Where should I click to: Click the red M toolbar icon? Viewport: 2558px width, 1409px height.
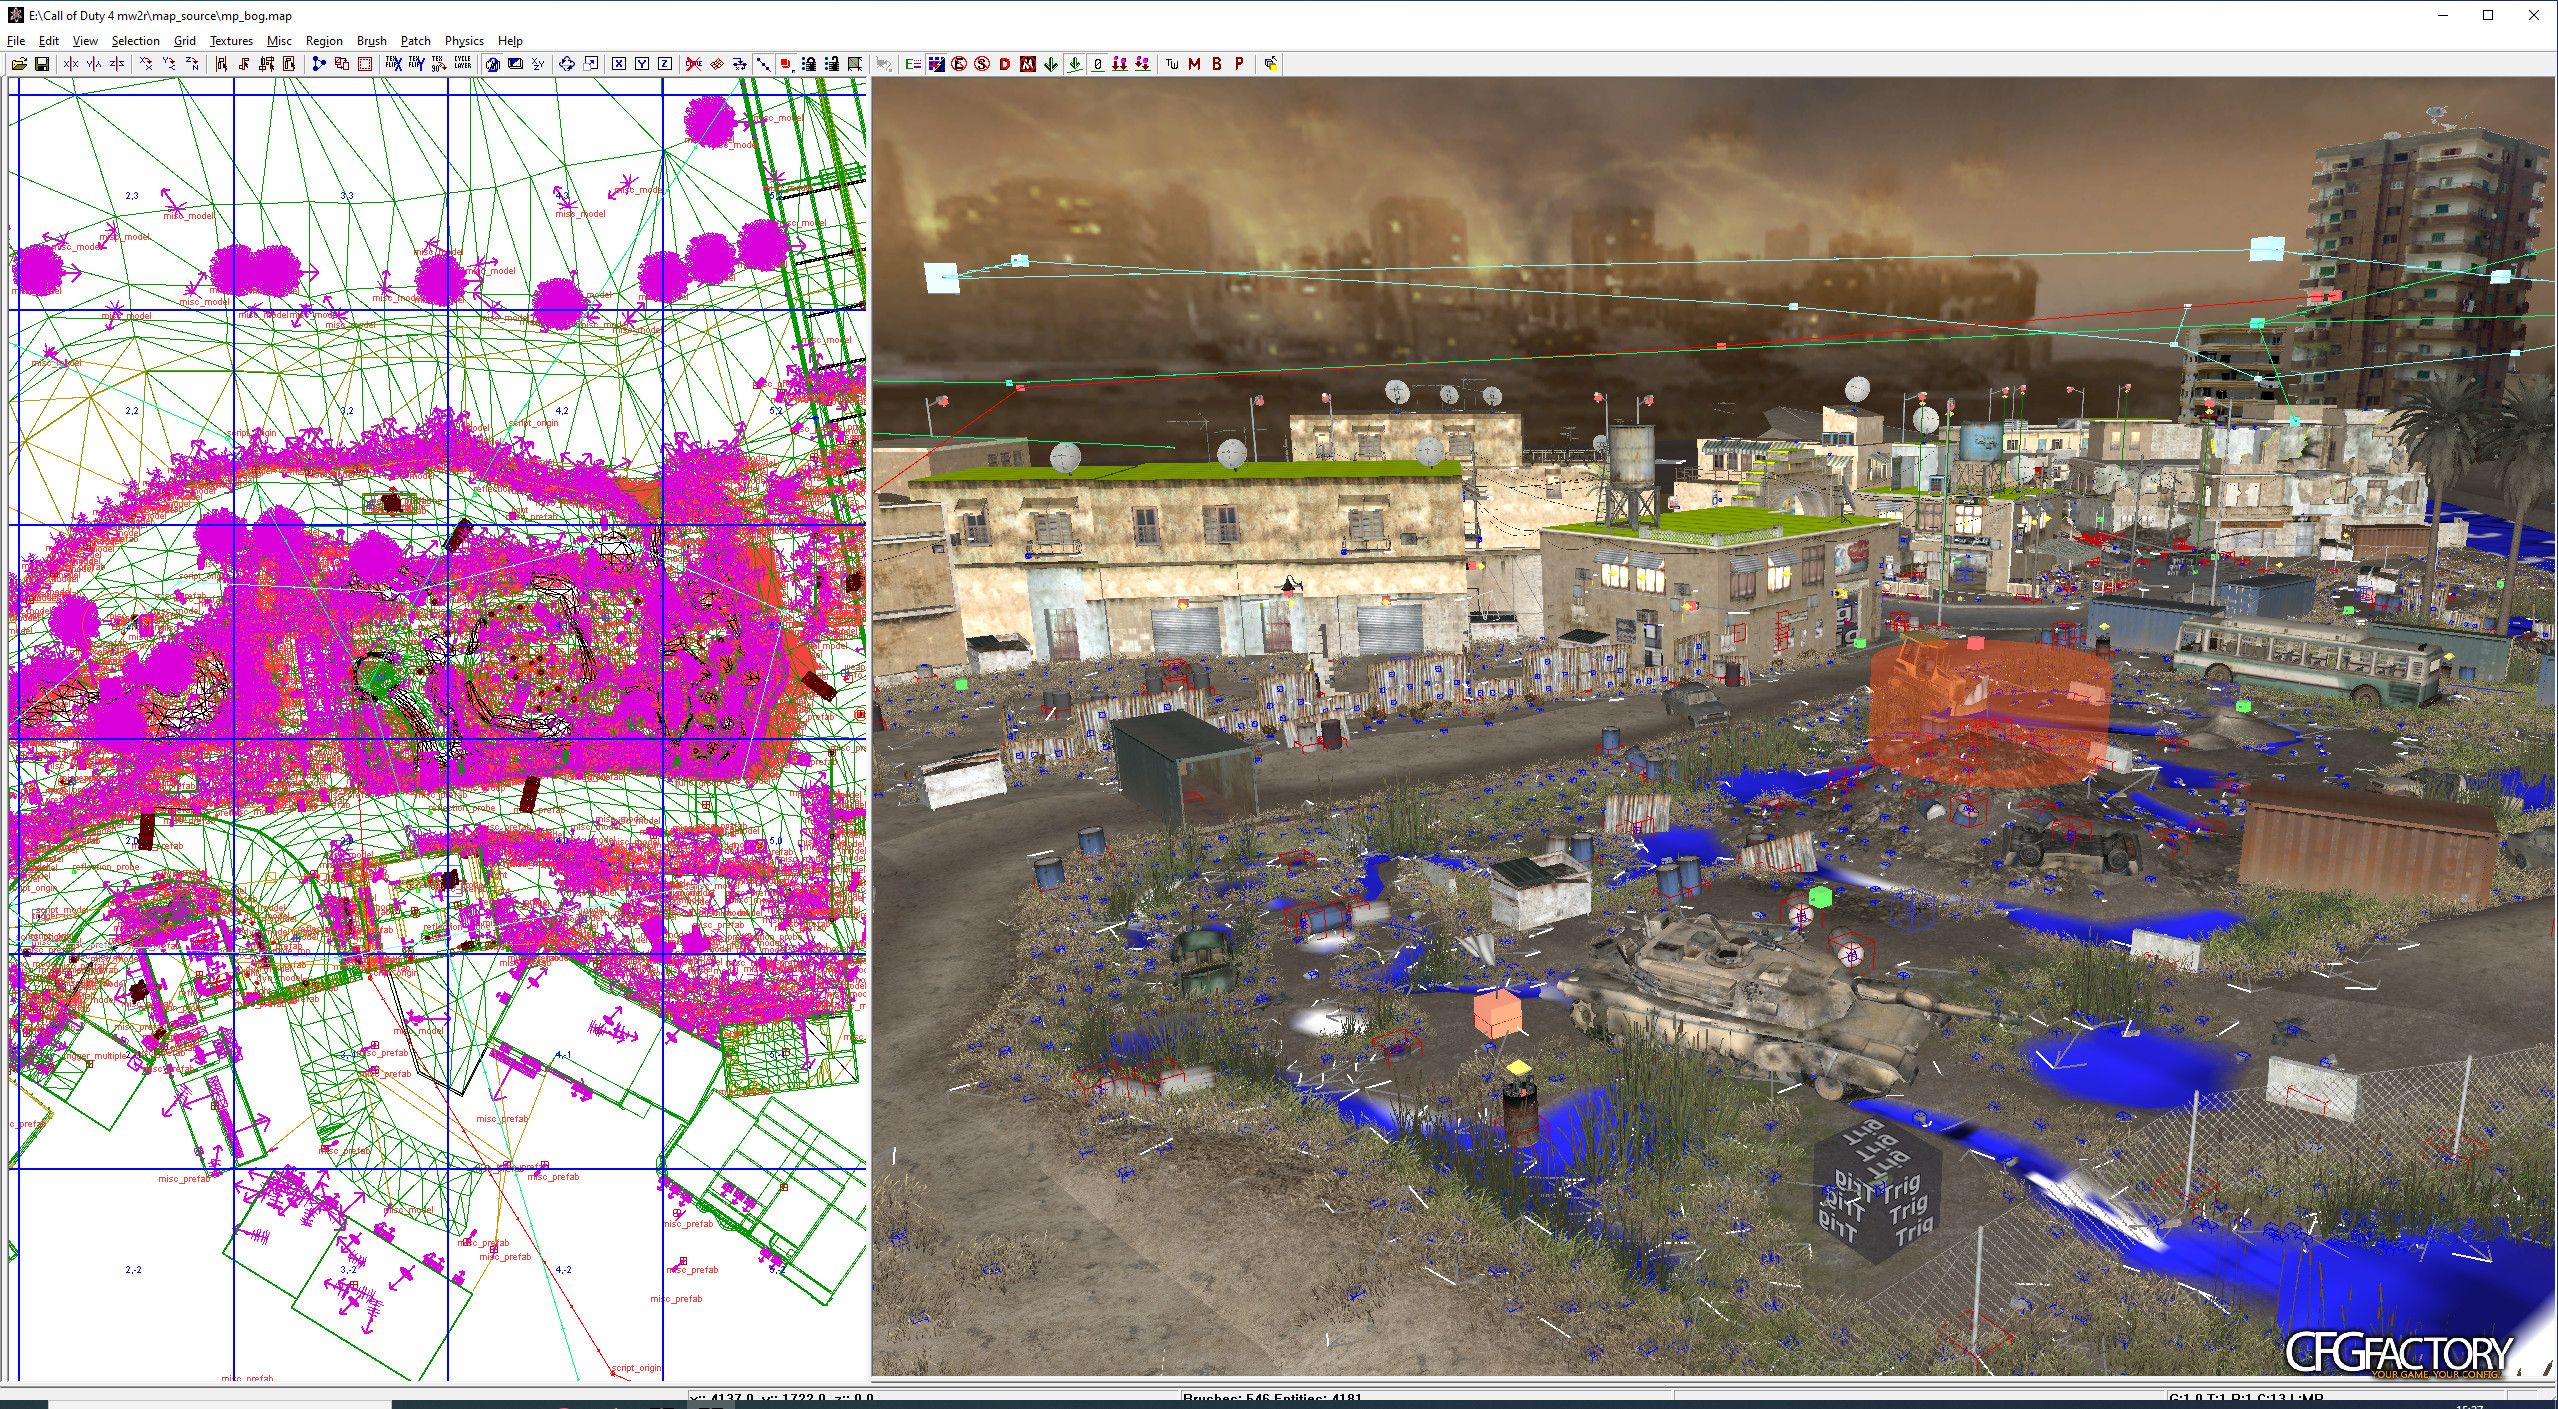point(1194,64)
